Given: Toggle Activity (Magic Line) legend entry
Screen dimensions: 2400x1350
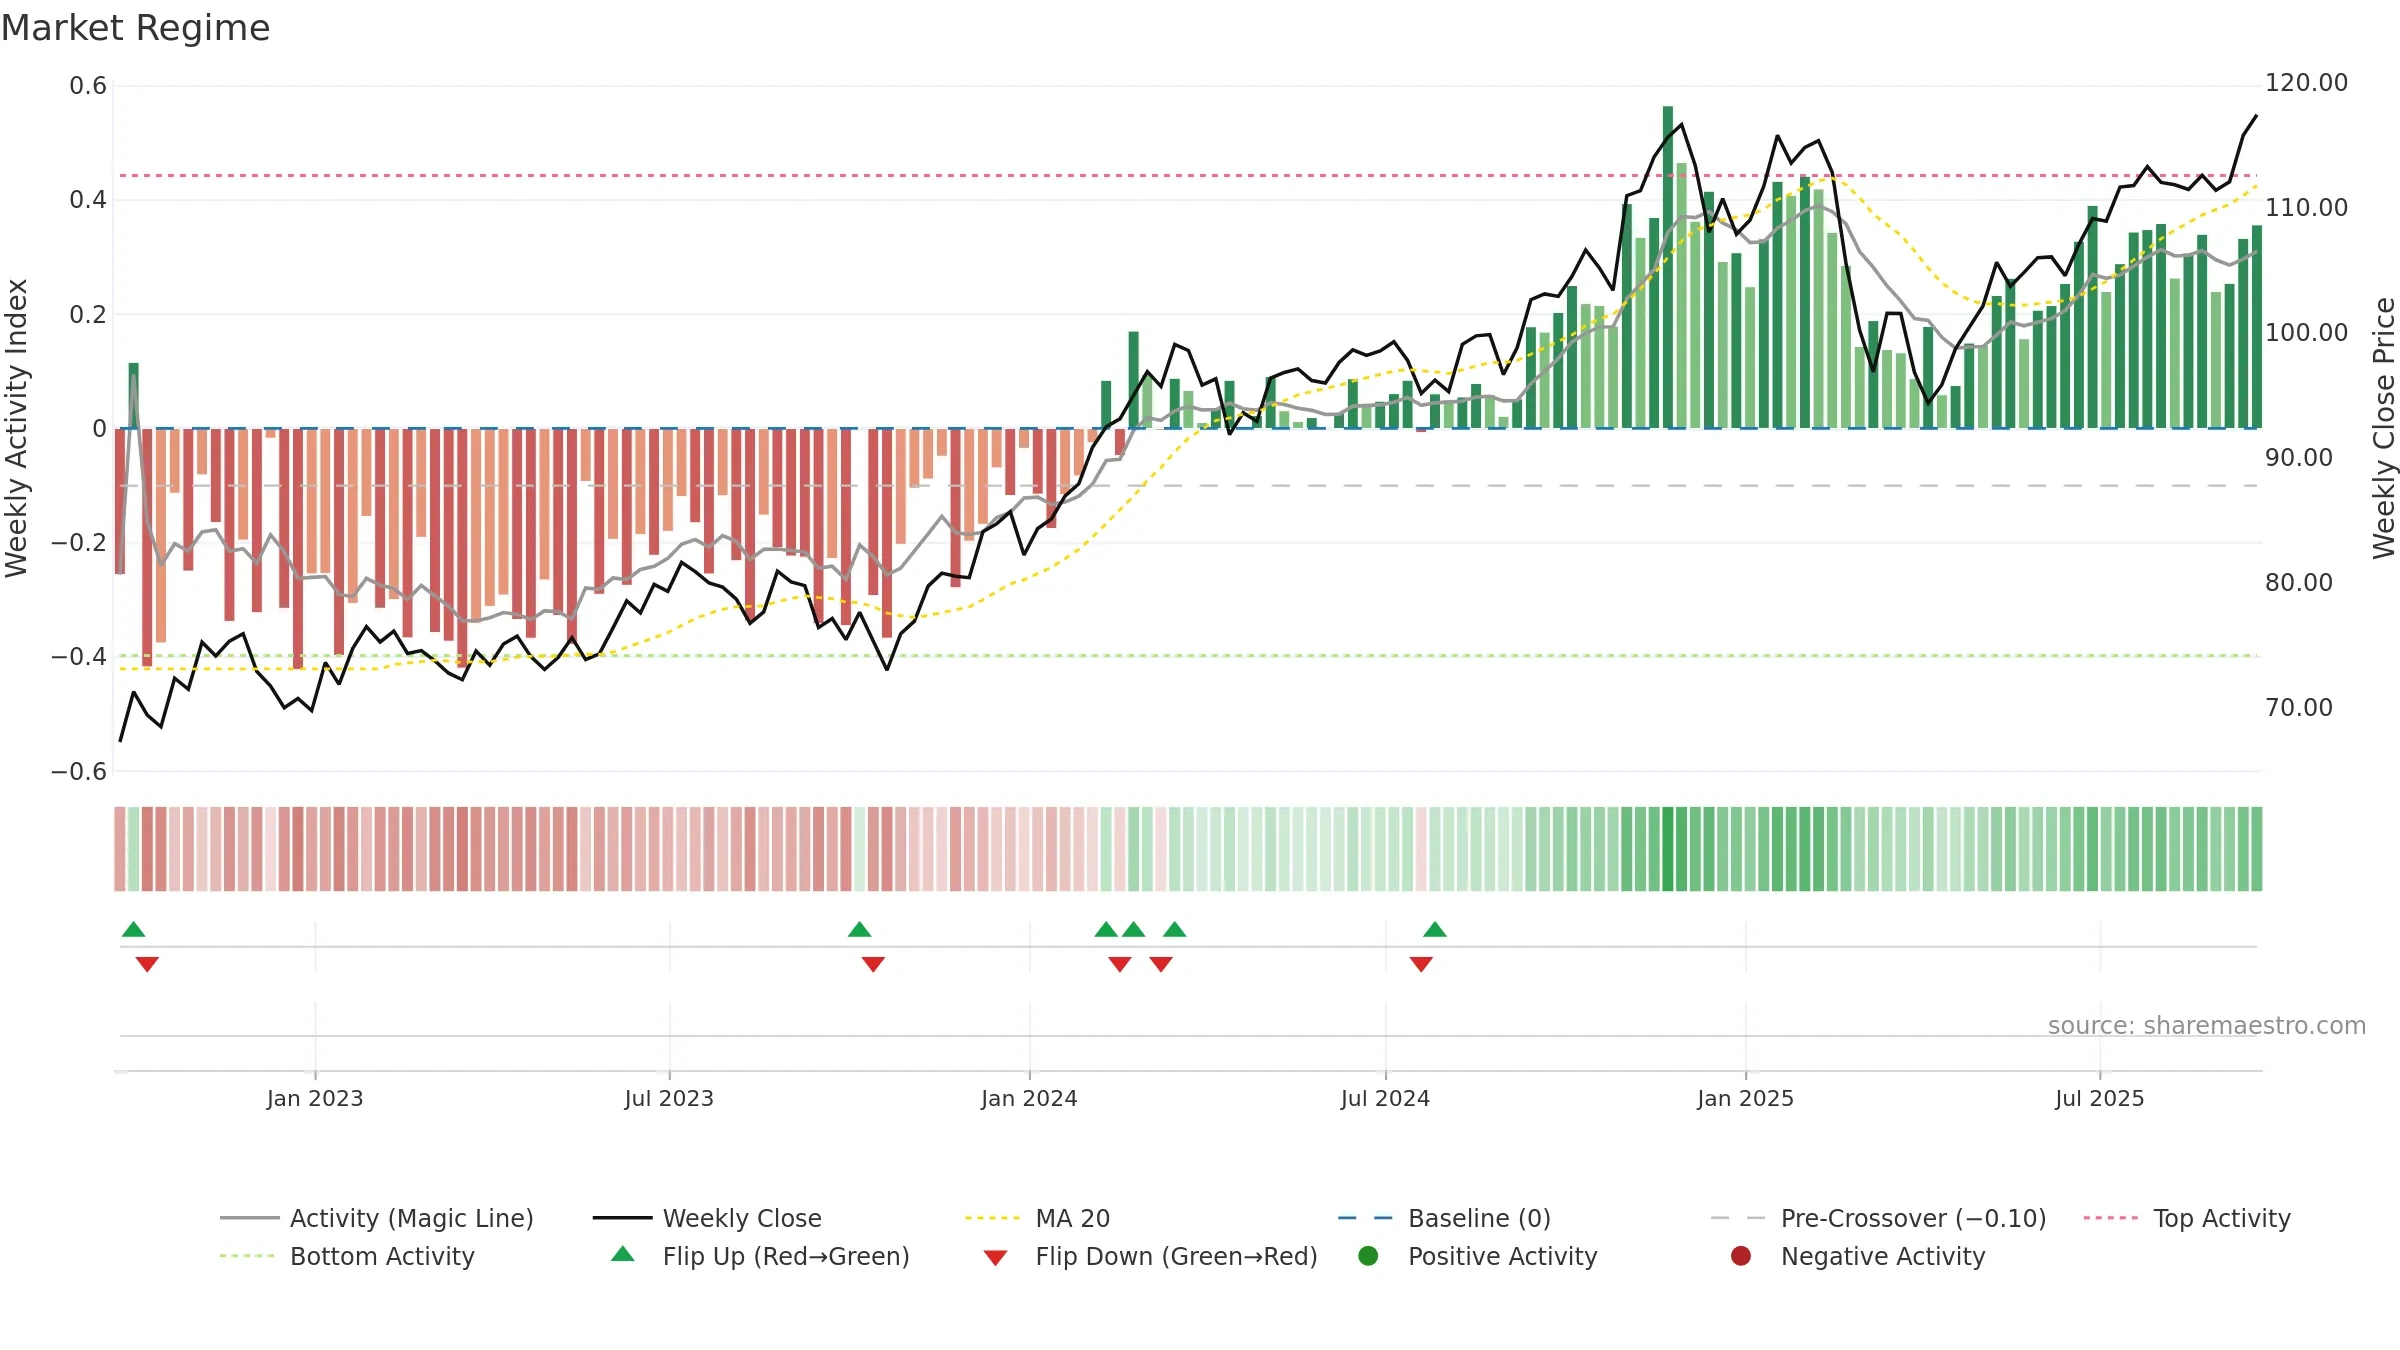Looking at the screenshot, I should tap(377, 1218).
